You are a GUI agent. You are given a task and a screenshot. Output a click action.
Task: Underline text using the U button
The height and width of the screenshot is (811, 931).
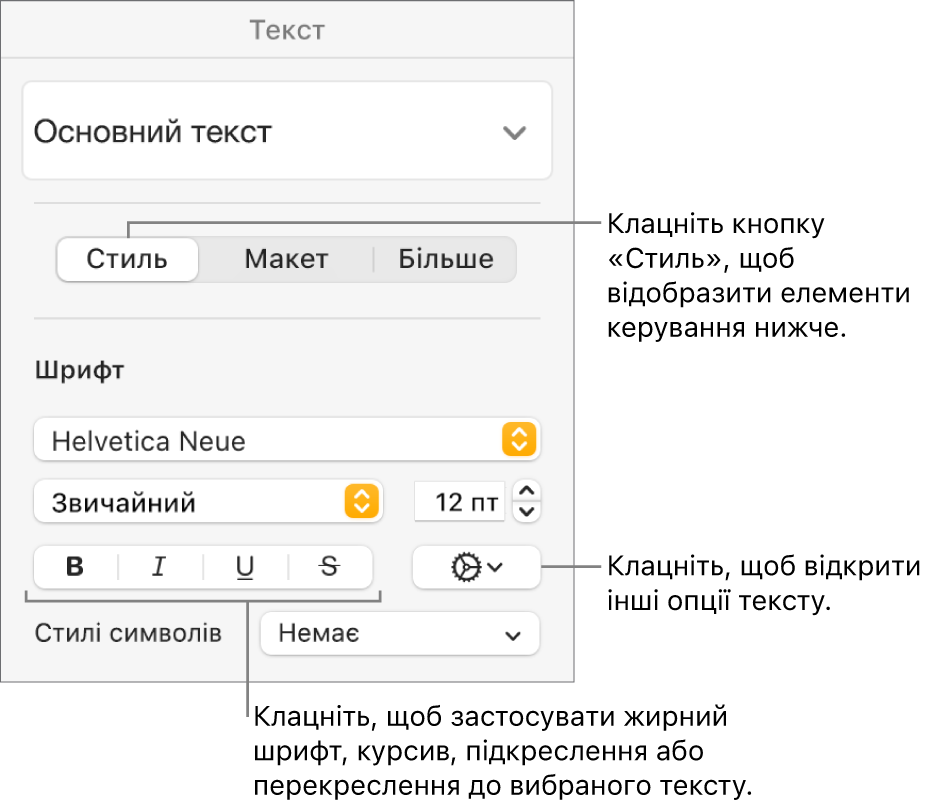pyautogui.click(x=245, y=567)
